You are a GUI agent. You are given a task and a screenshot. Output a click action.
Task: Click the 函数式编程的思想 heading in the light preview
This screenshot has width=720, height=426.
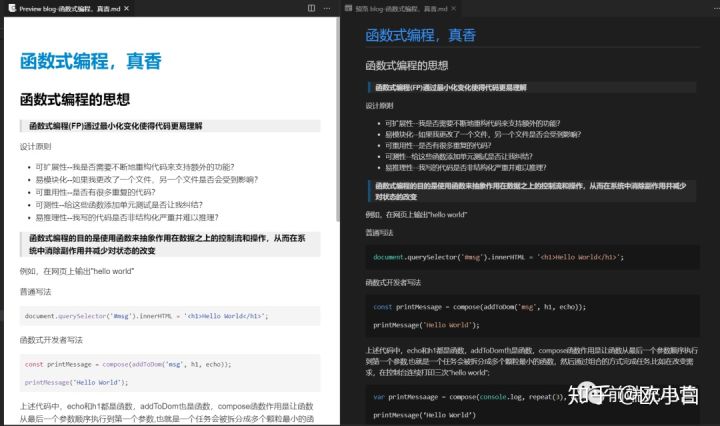coord(75,99)
